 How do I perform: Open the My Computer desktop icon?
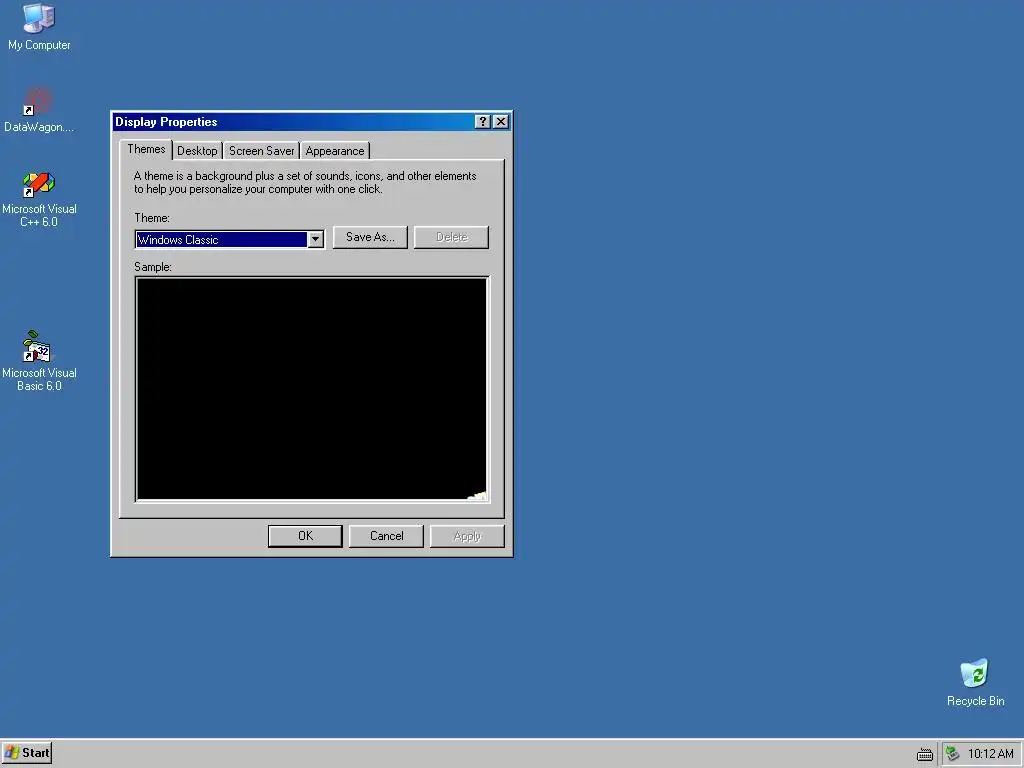(39, 26)
